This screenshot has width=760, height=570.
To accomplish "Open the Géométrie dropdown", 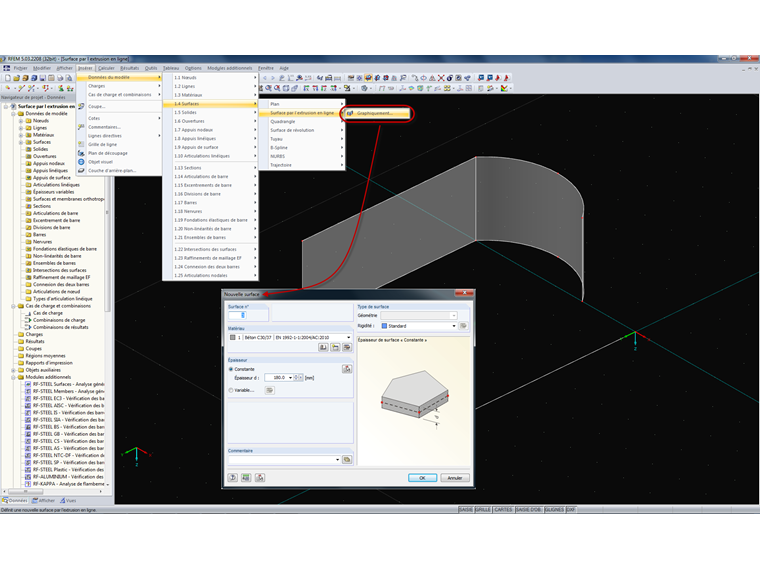I will click(x=454, y=316).
